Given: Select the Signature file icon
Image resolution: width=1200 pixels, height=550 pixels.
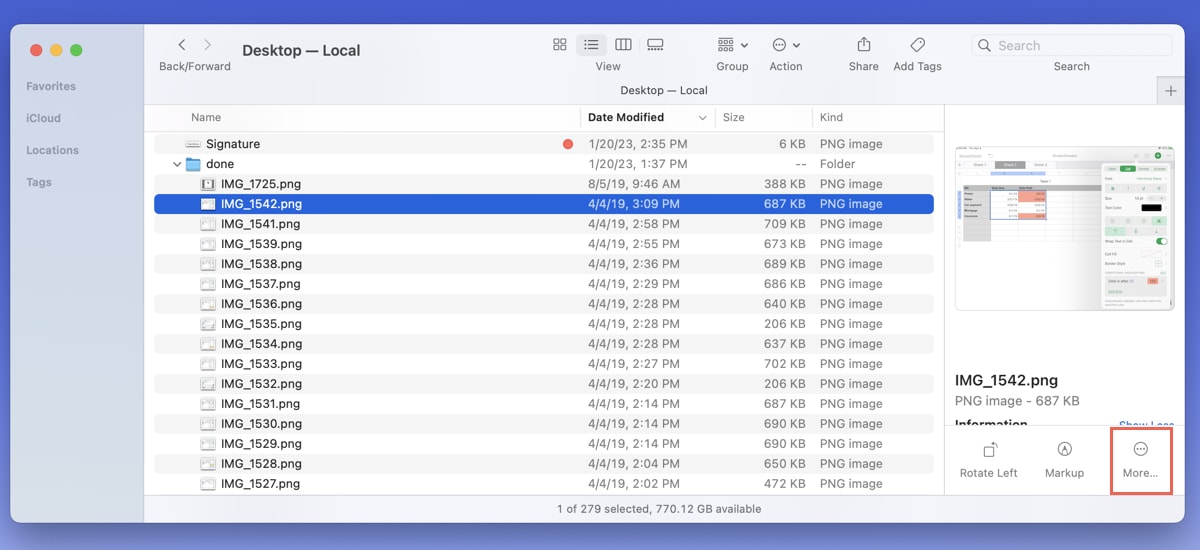Looking at the screenshot, I should coord(193,144).
